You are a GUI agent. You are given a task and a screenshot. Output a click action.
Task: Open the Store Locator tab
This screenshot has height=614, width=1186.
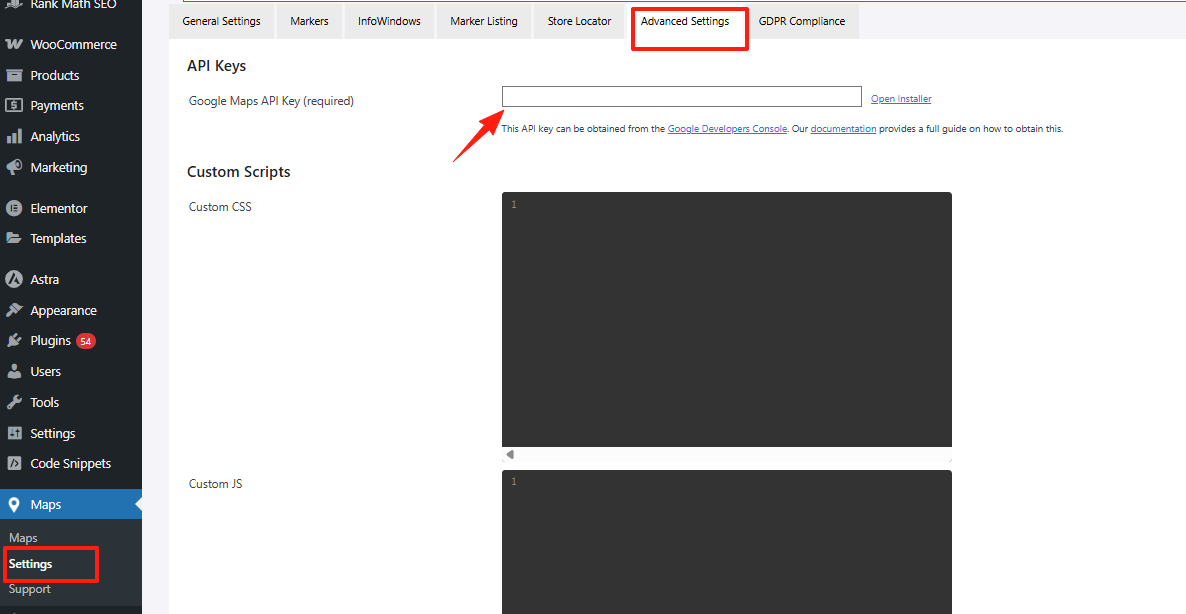(579, 20)
